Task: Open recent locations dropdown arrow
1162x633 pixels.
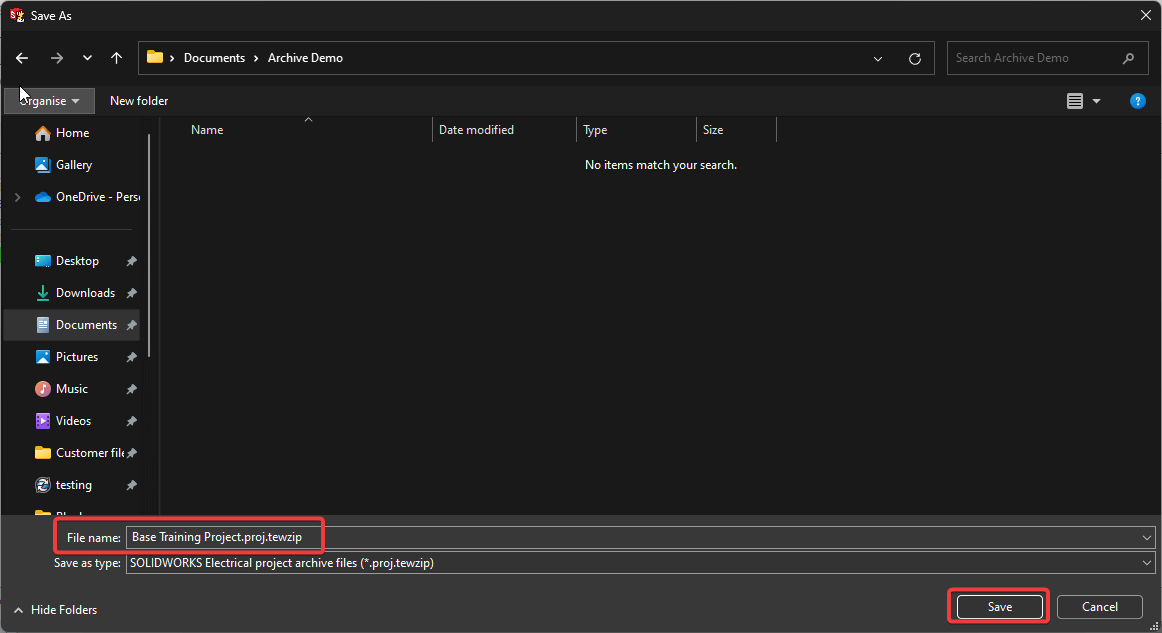Action: click(x=87, y=59)
